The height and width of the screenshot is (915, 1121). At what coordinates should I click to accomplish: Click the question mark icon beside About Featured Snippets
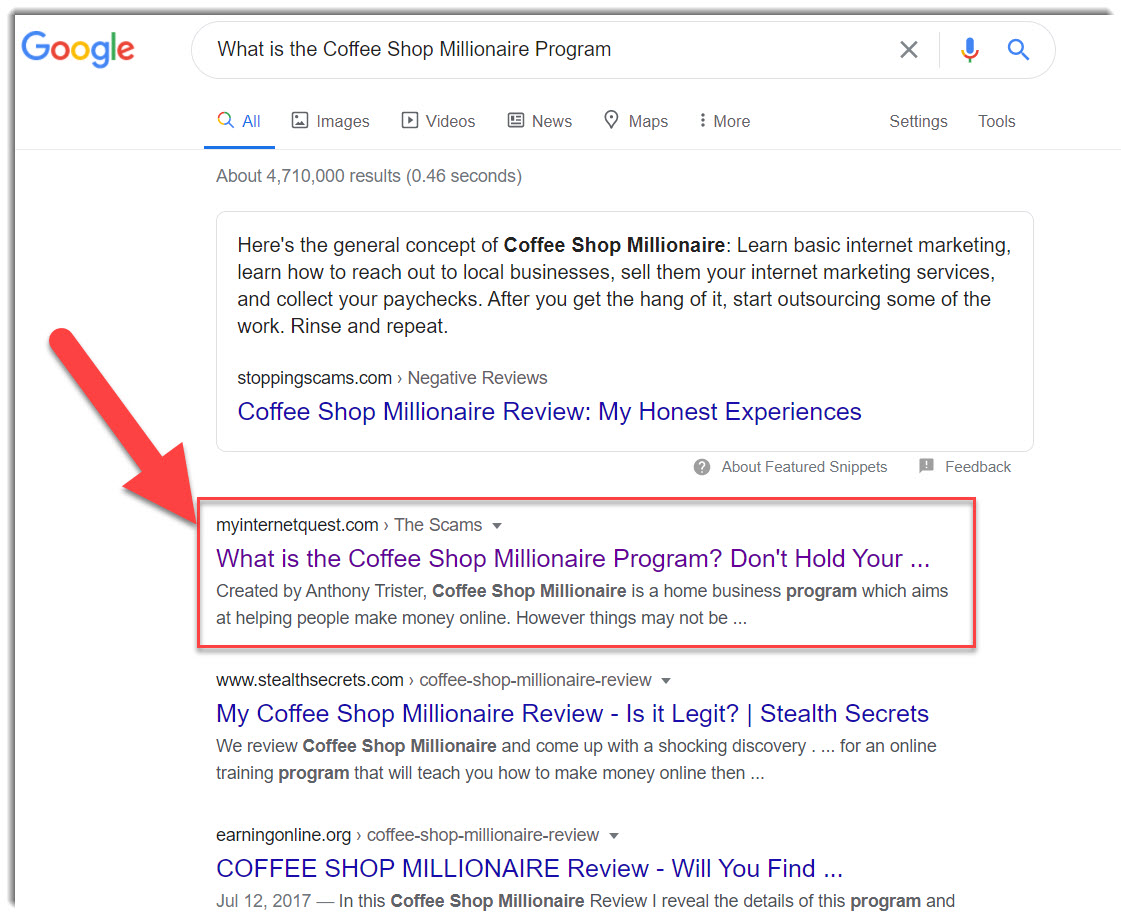[x=702, y=467]
